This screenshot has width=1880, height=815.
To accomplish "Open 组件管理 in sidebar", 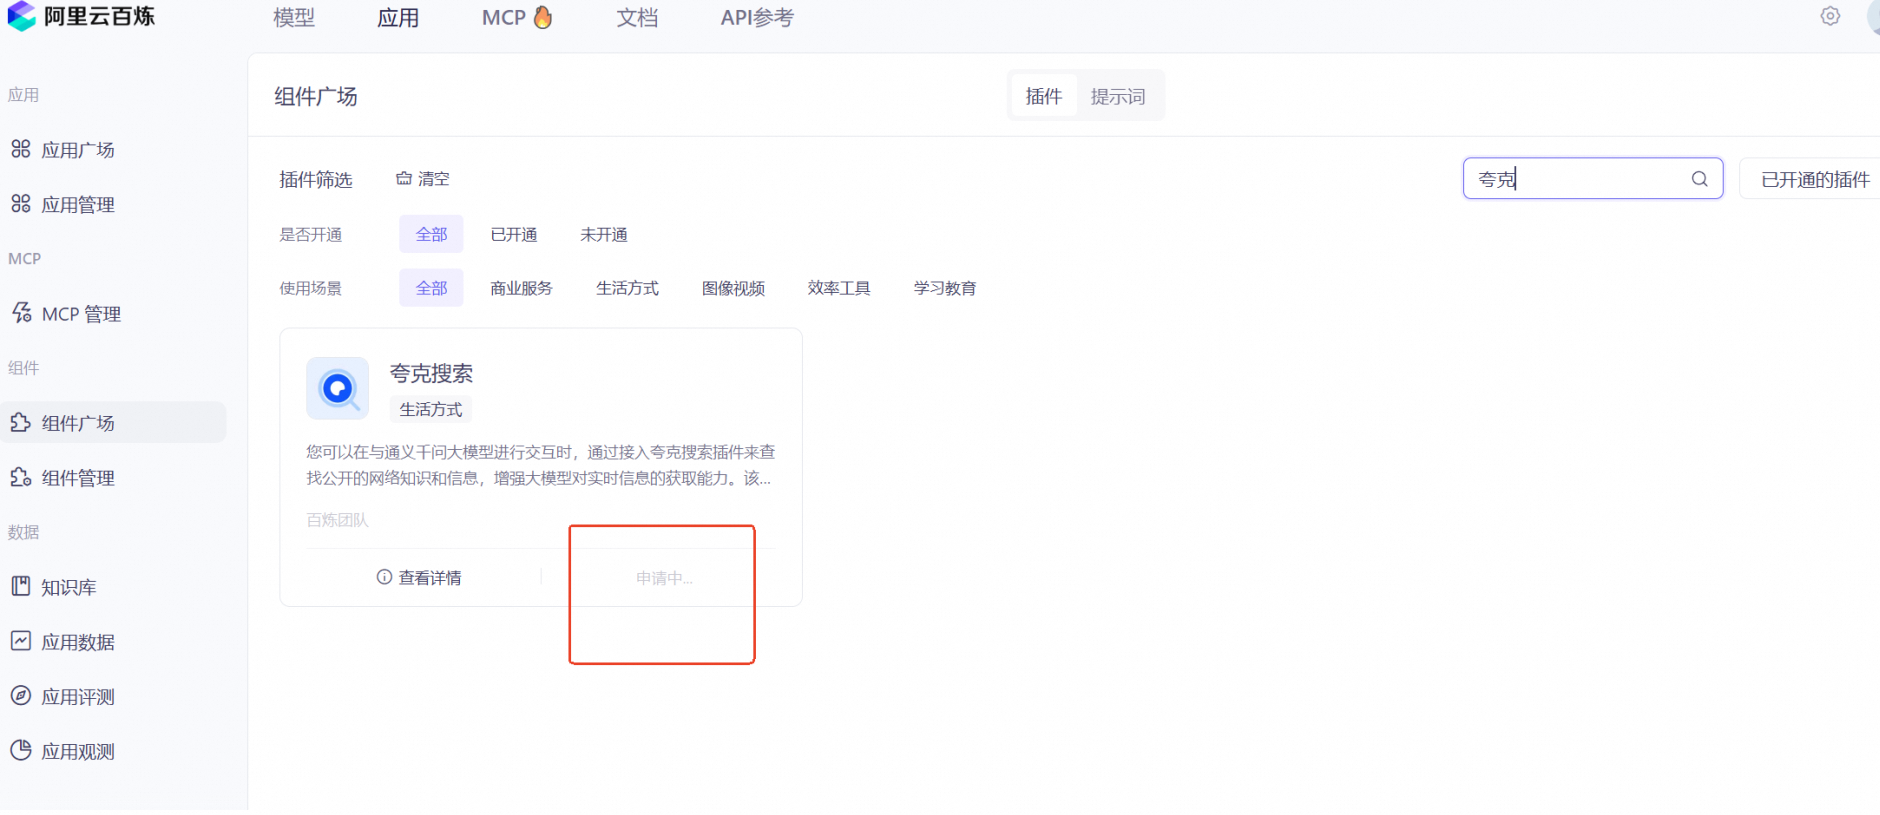I will 77,478.
